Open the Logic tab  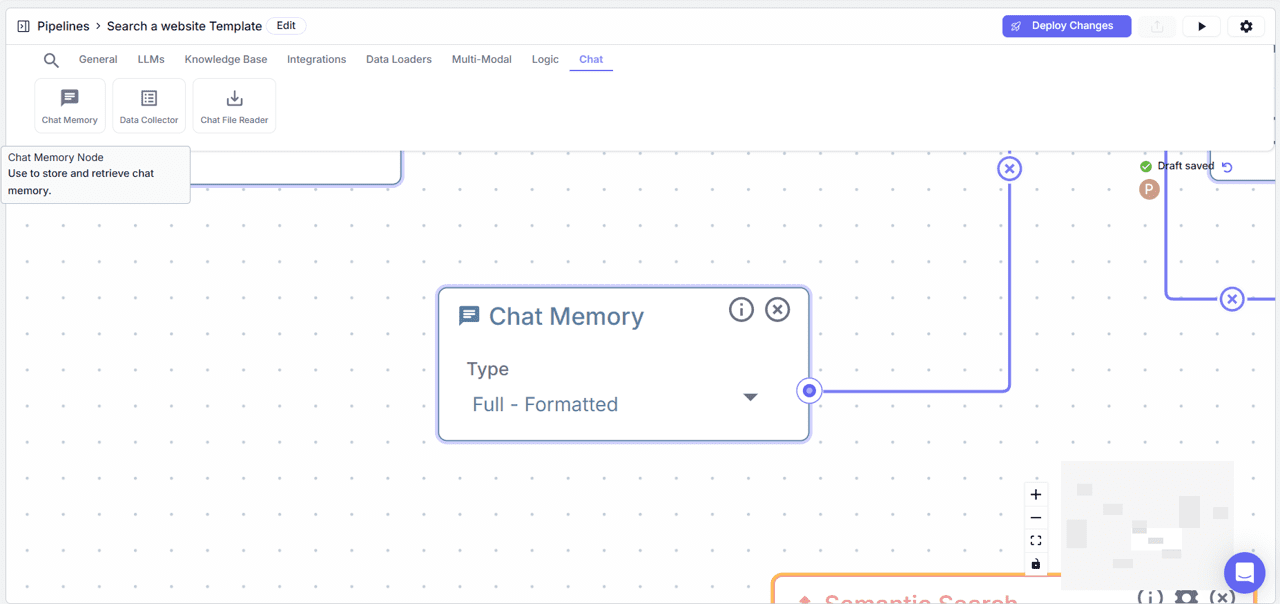tap(545, 59)
